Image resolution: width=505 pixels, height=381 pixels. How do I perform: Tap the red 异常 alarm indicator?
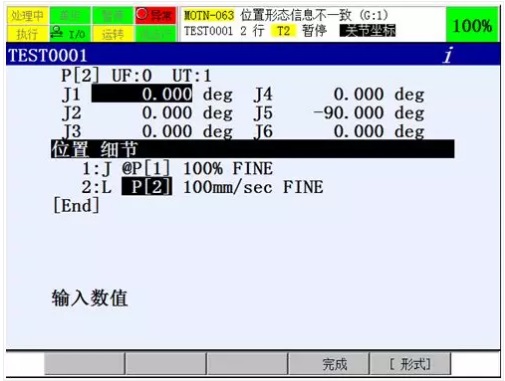[156, 15]
